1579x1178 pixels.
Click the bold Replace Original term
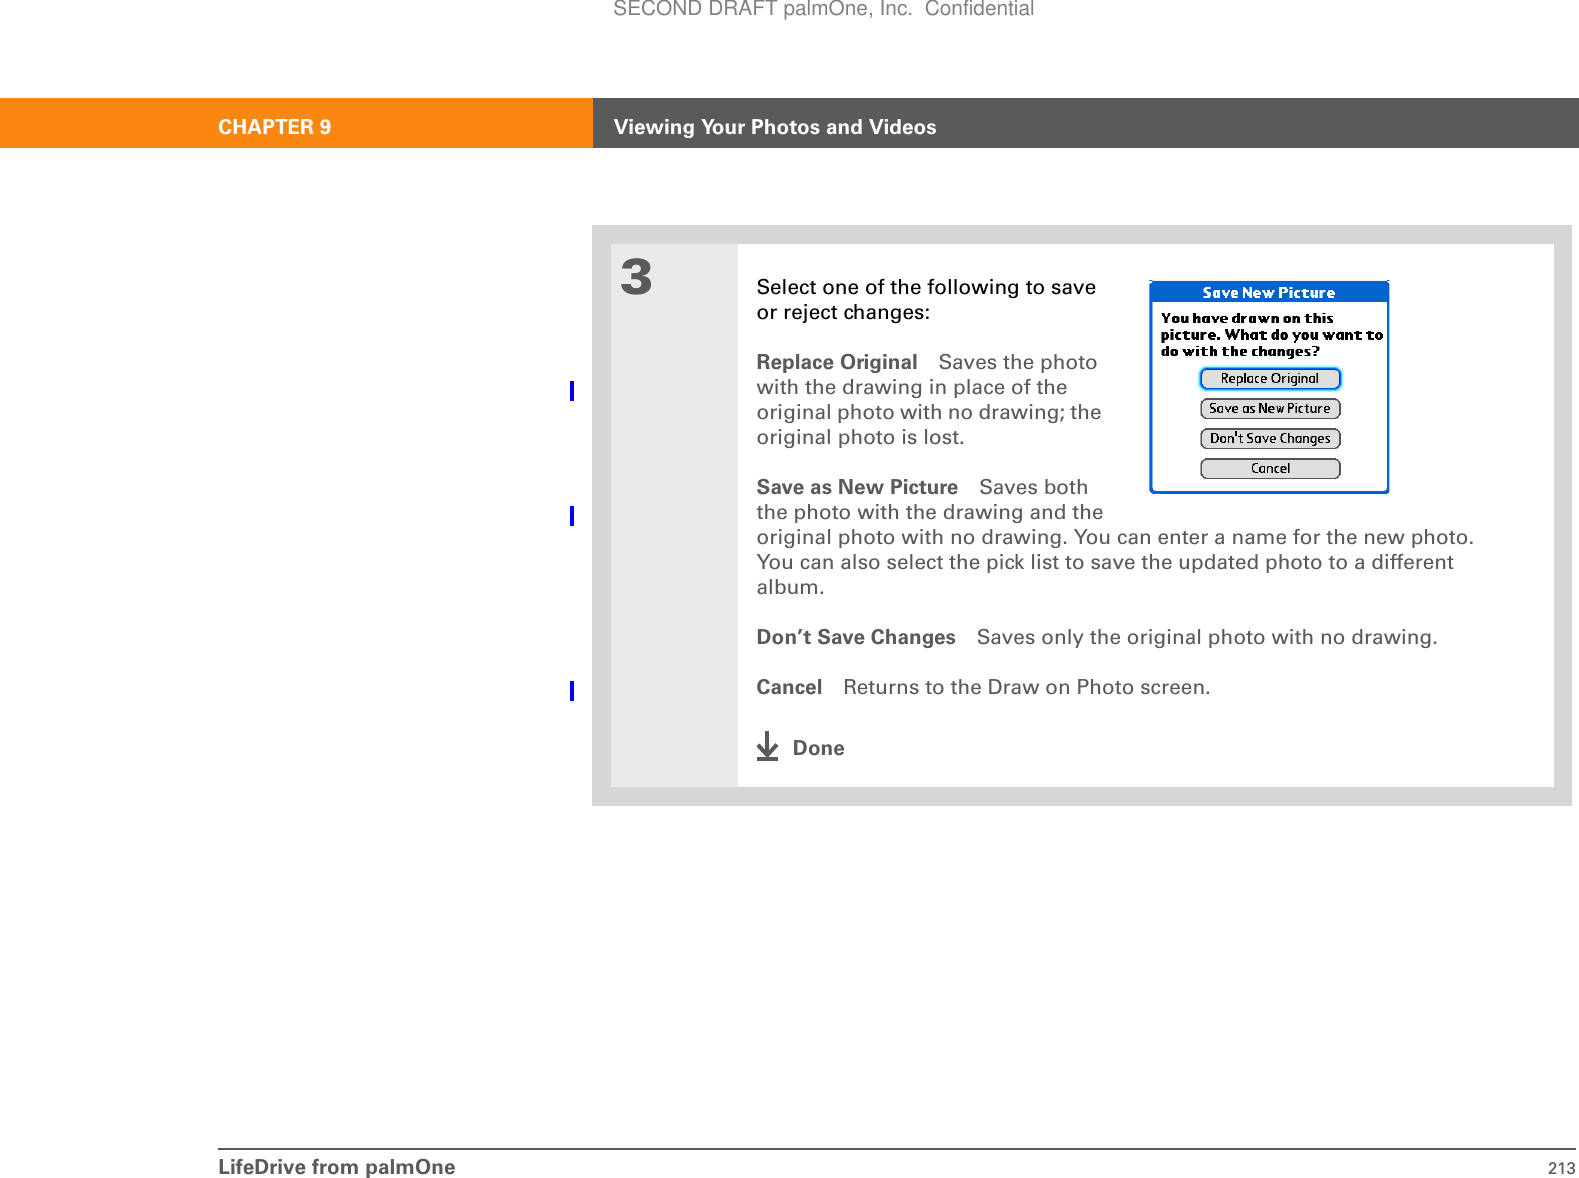[837, 362]
